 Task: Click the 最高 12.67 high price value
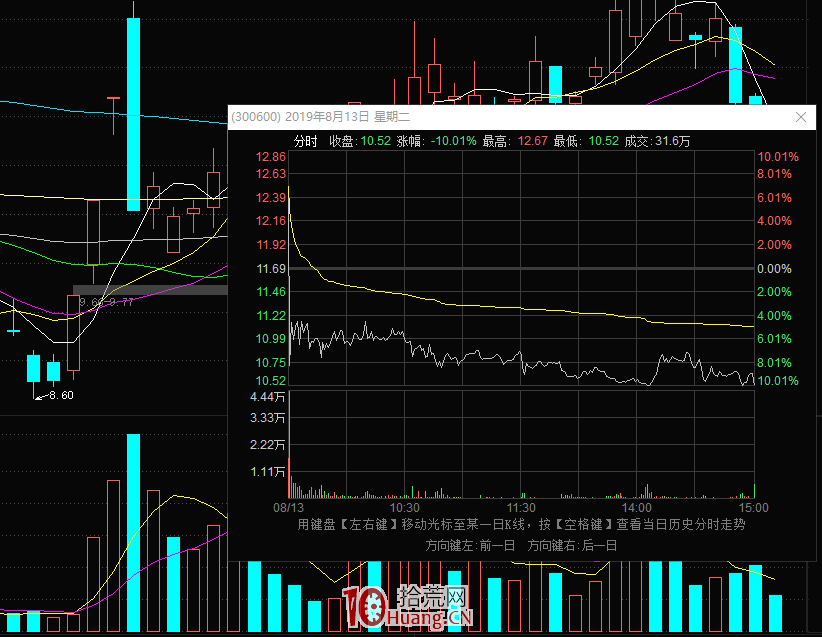[531, 141]
